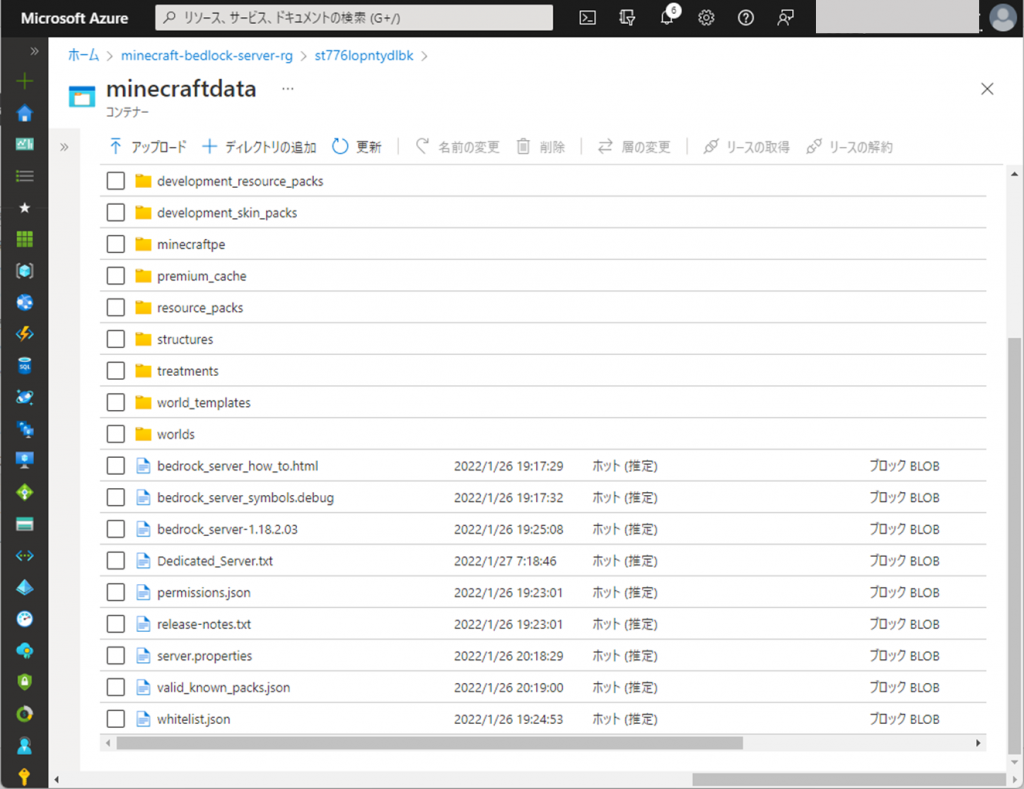Click the acquire lease toolbar item
Screen dimensions: 1024x789
click(746, 146)
